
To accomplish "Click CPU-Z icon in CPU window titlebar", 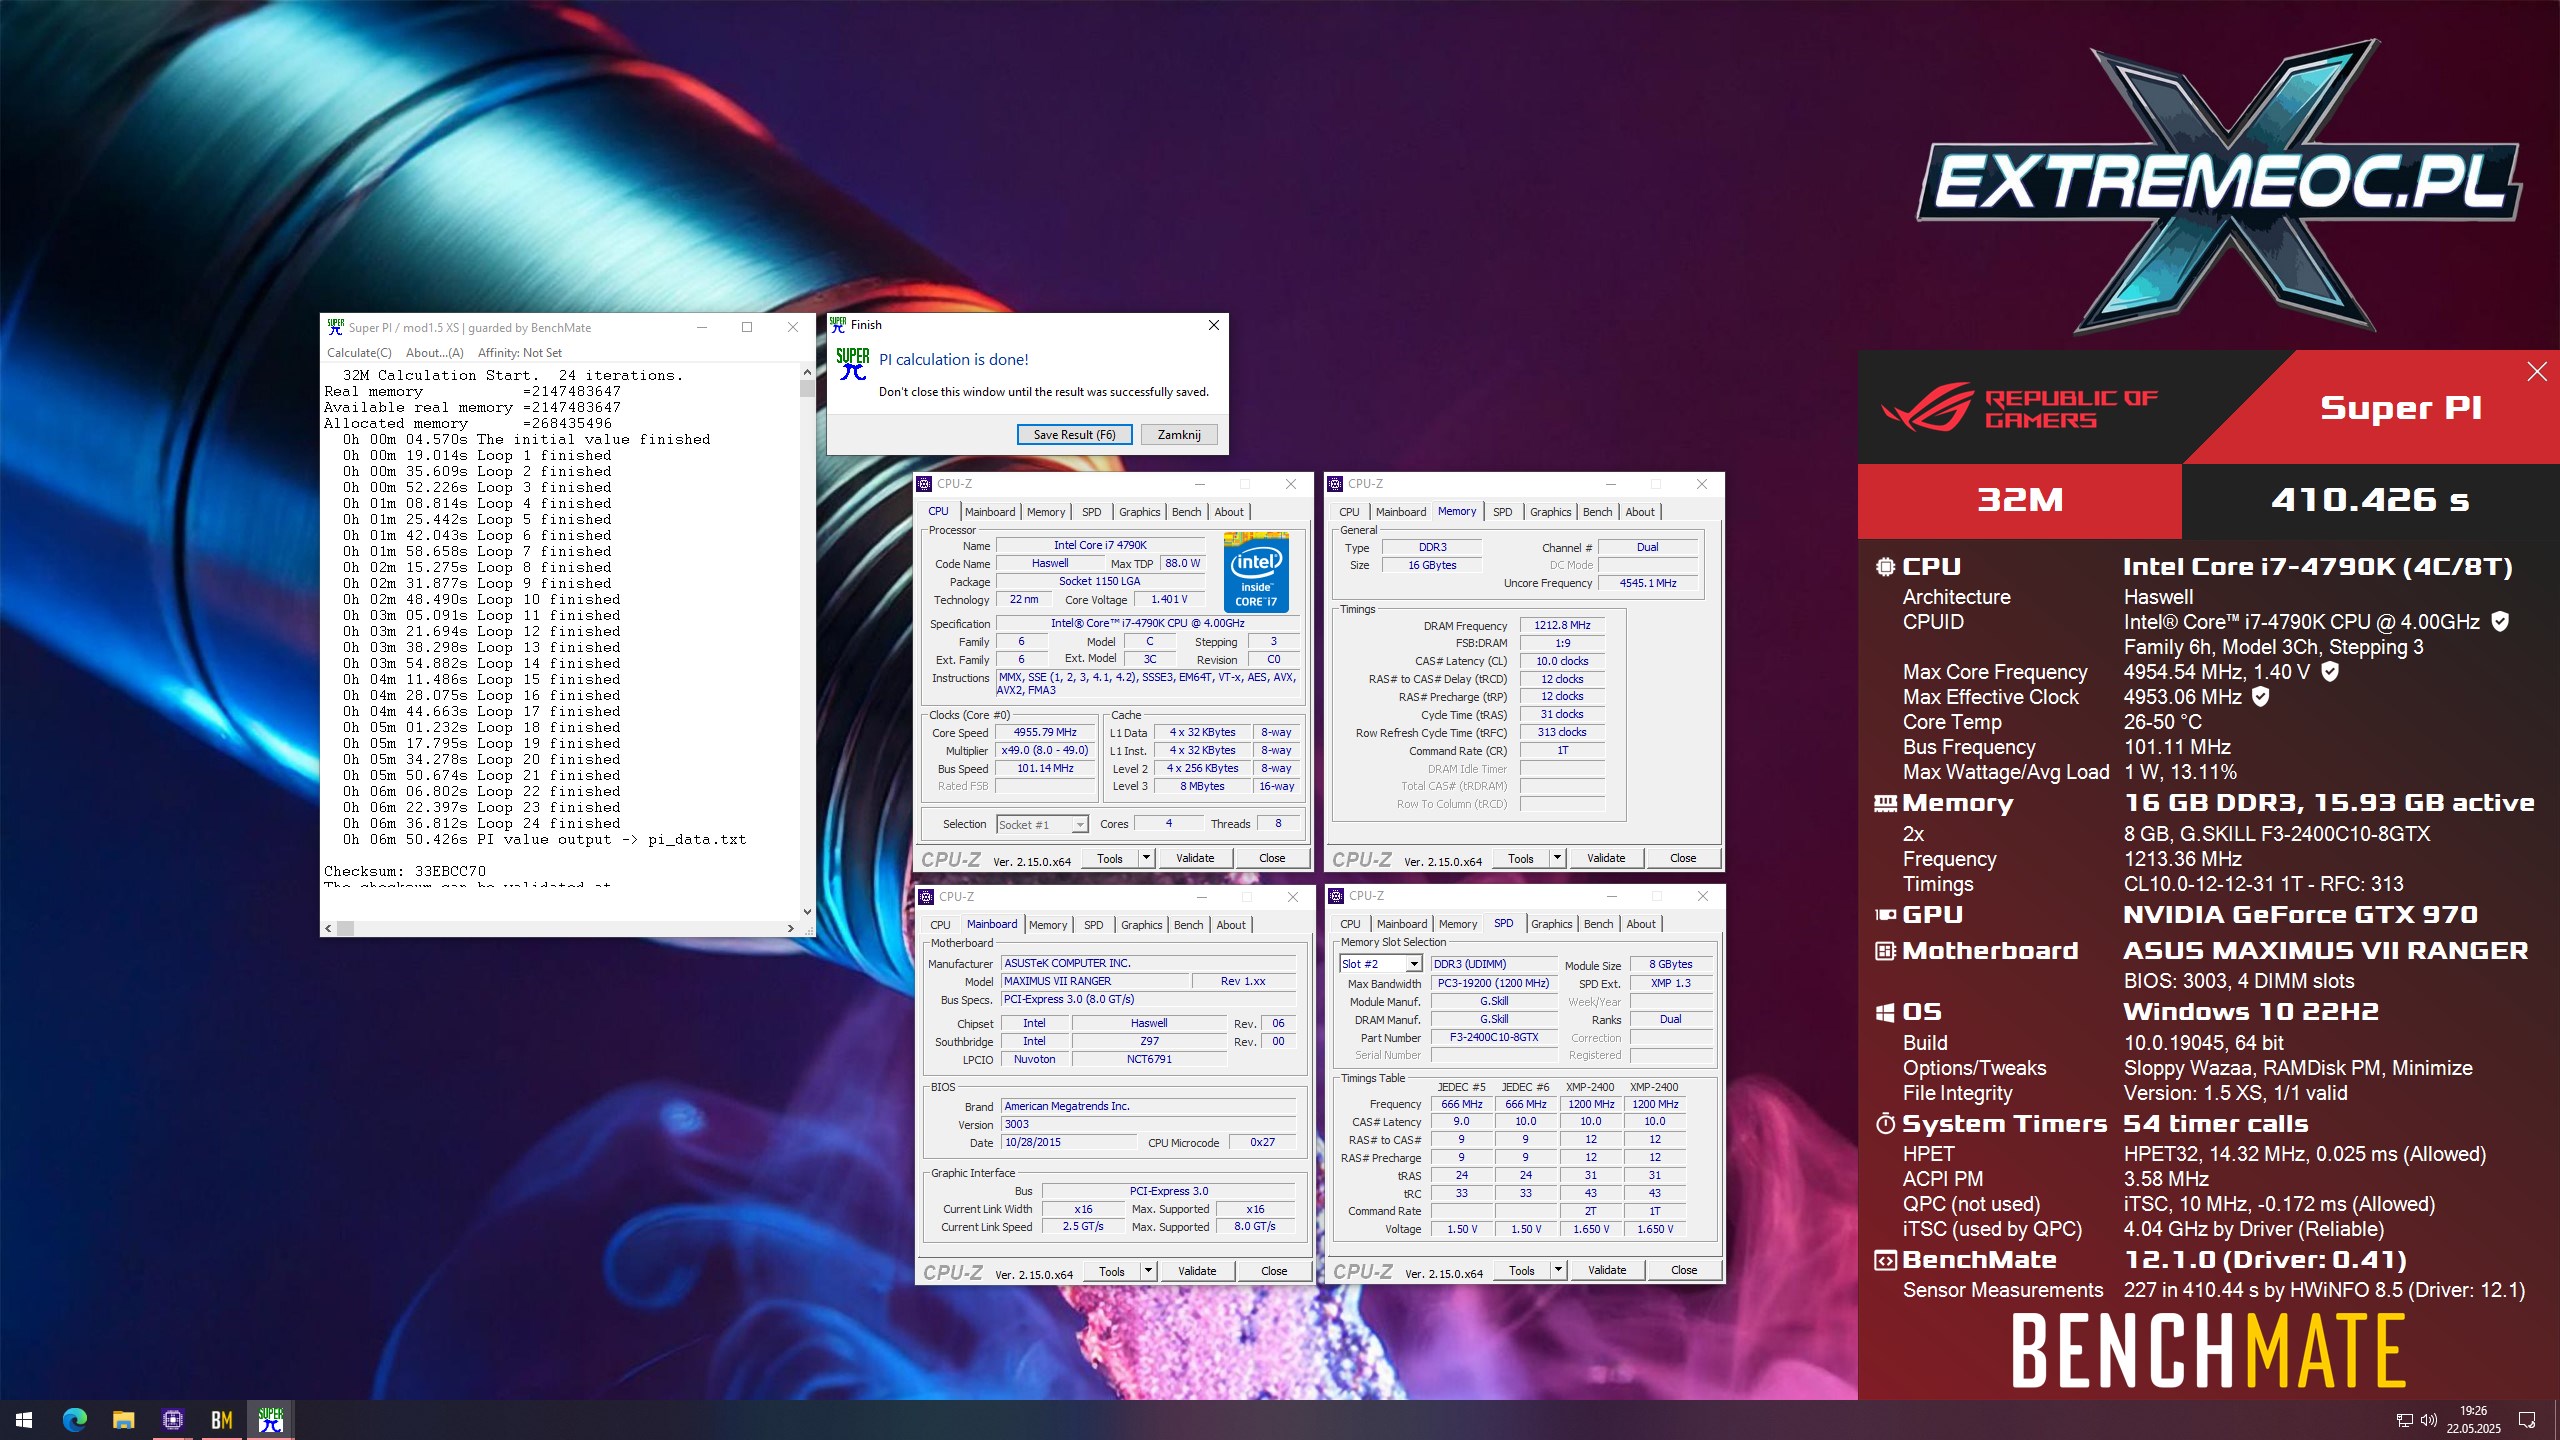I will pos(925,484).
